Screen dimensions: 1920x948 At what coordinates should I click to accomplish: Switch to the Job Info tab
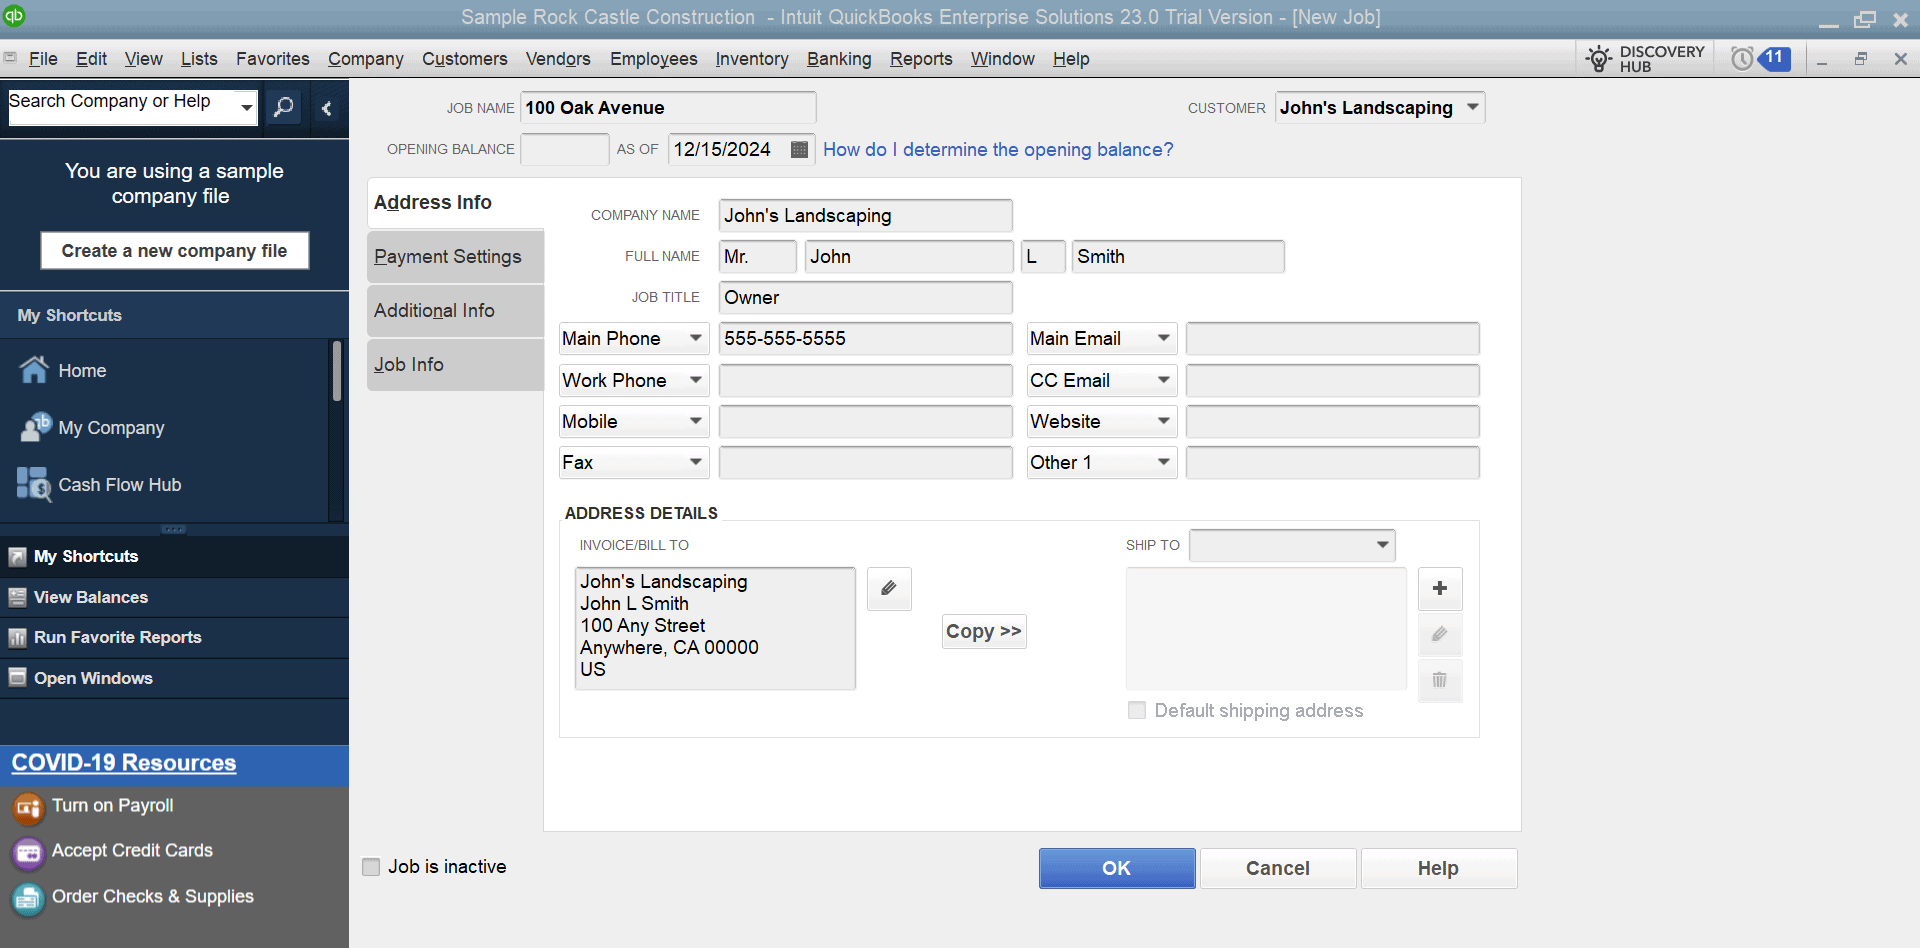point(455,365)
